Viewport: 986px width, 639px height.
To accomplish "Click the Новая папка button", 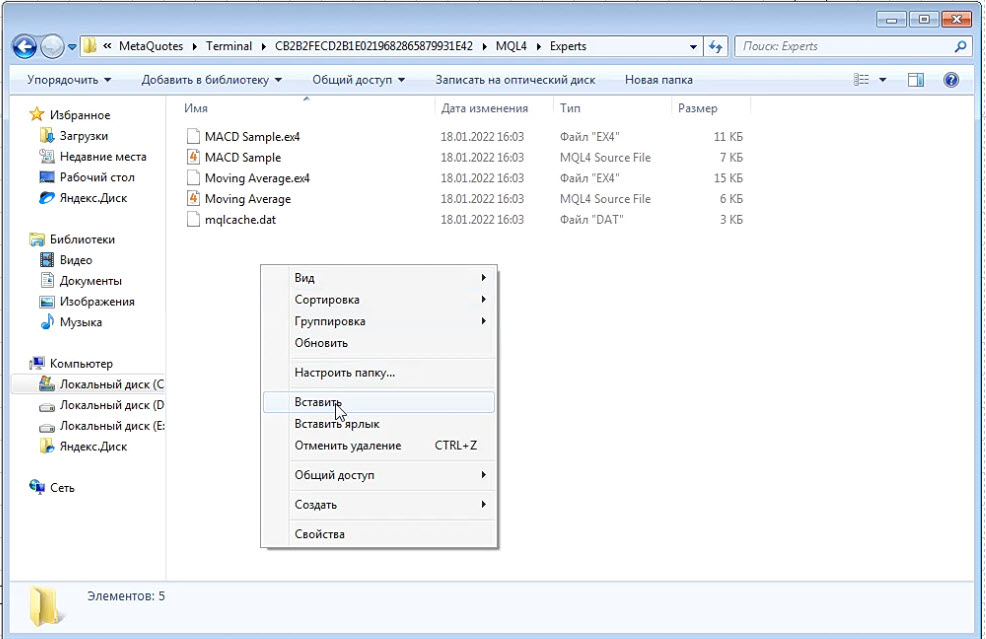I will 658,80.
